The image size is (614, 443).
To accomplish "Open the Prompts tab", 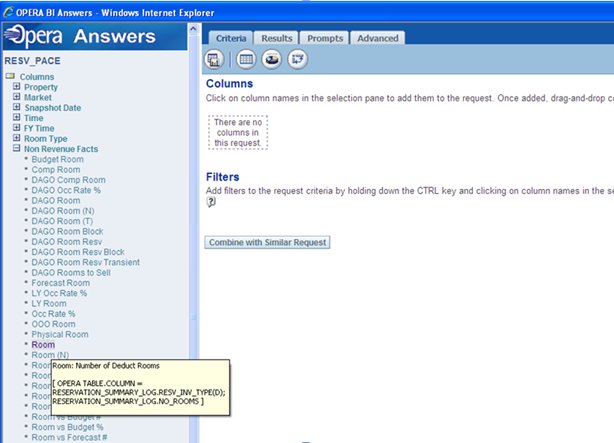I will point(325,38).
